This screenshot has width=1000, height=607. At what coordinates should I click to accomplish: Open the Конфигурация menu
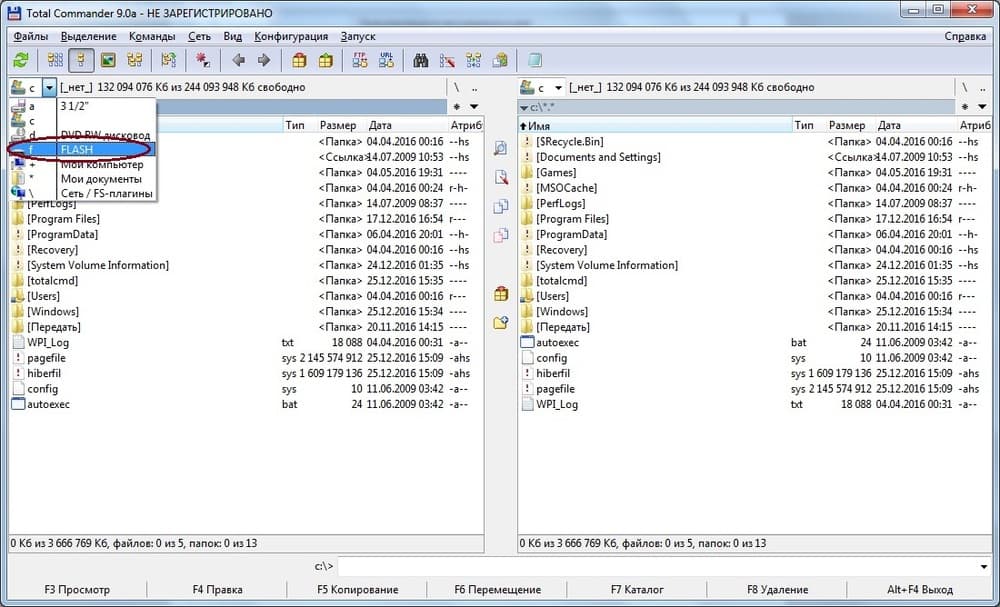[x=291, y=36]
